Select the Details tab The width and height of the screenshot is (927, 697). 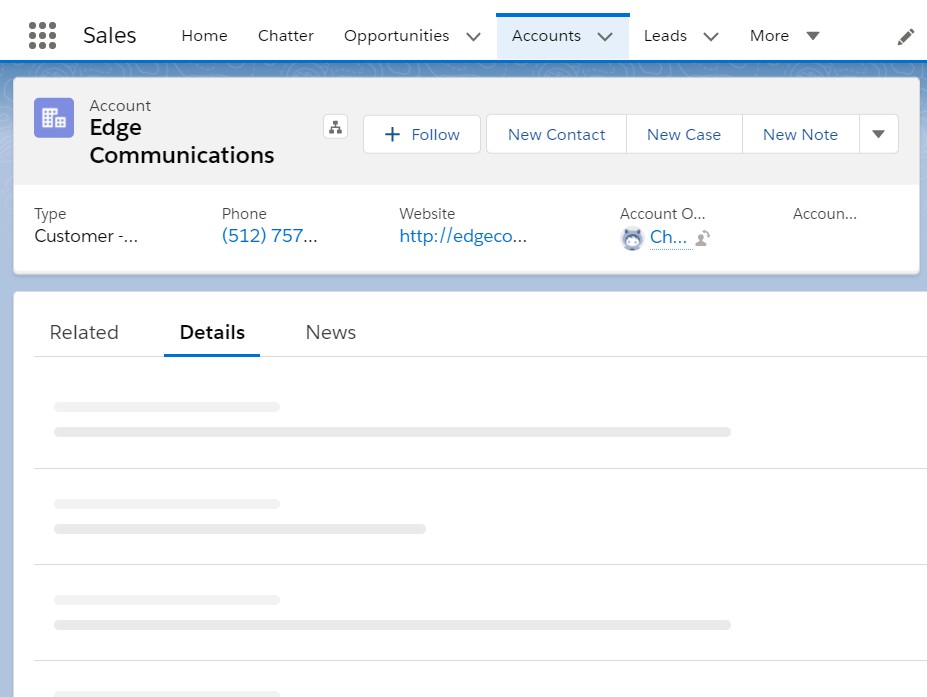pos(212,333)
